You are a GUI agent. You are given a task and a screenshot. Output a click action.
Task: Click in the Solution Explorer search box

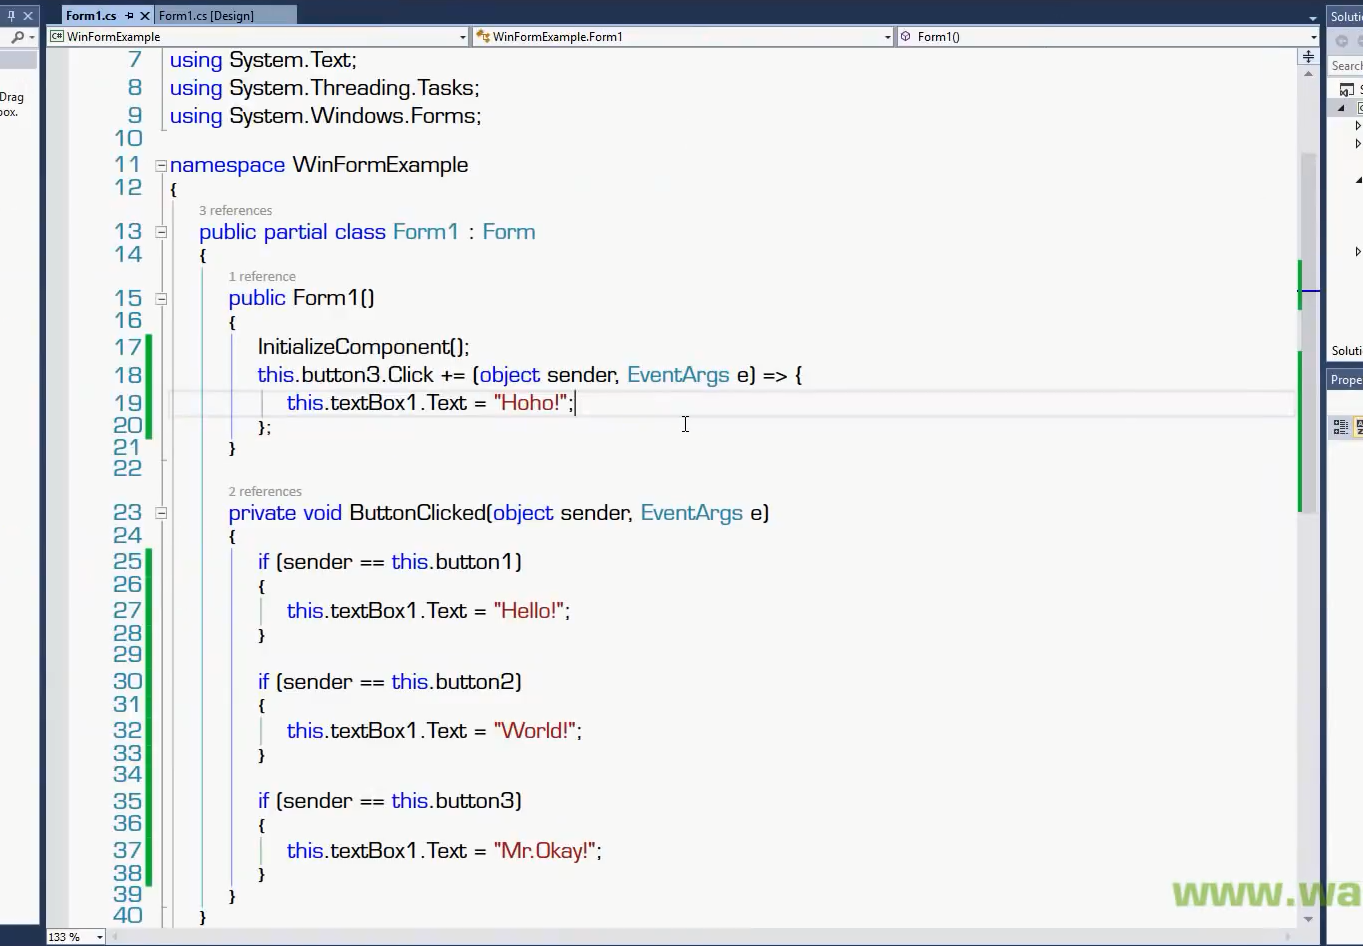pyautogui.click(x=1346, y=66)
